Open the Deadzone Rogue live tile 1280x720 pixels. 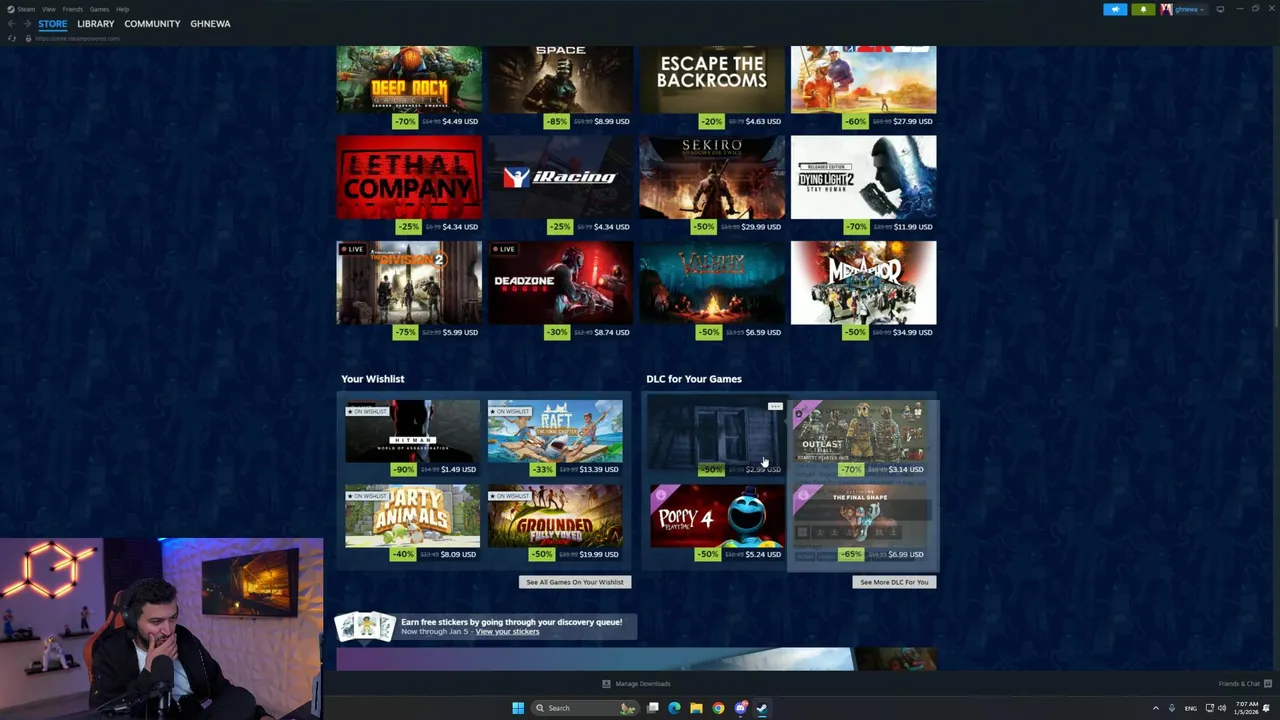[x=560, y=283]
